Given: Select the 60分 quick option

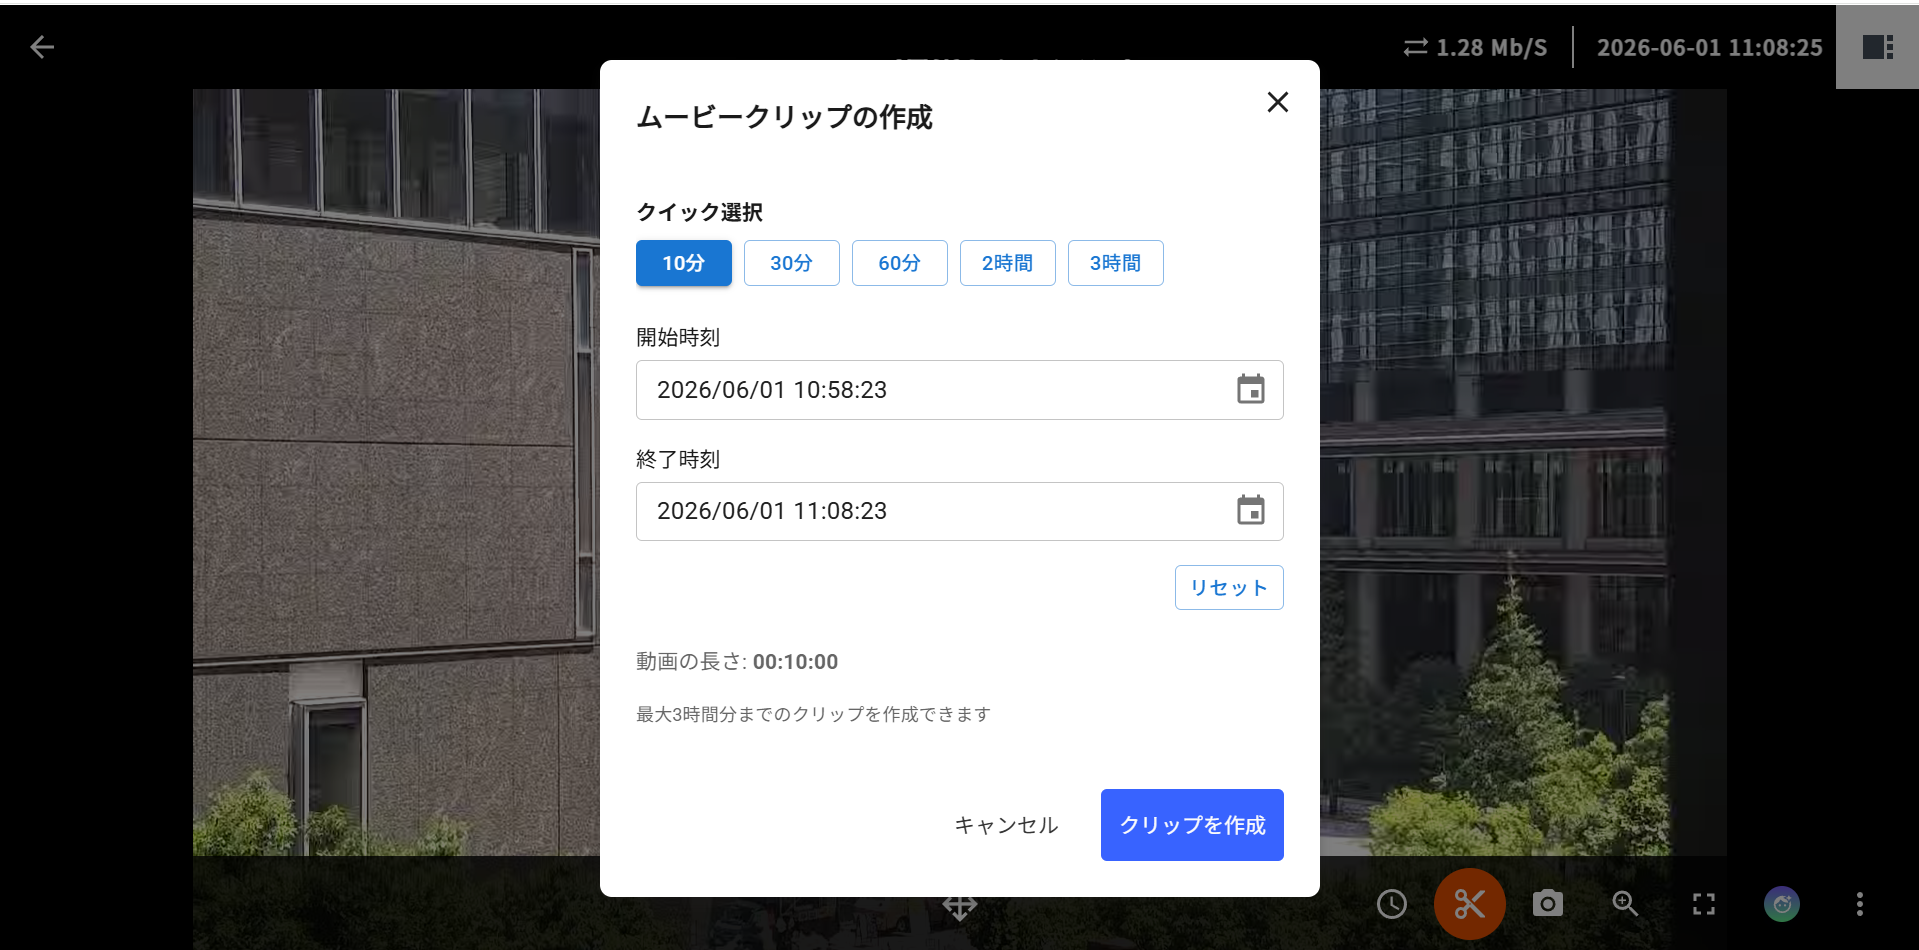Looking at the screenshot, I should tap(900, 263).
